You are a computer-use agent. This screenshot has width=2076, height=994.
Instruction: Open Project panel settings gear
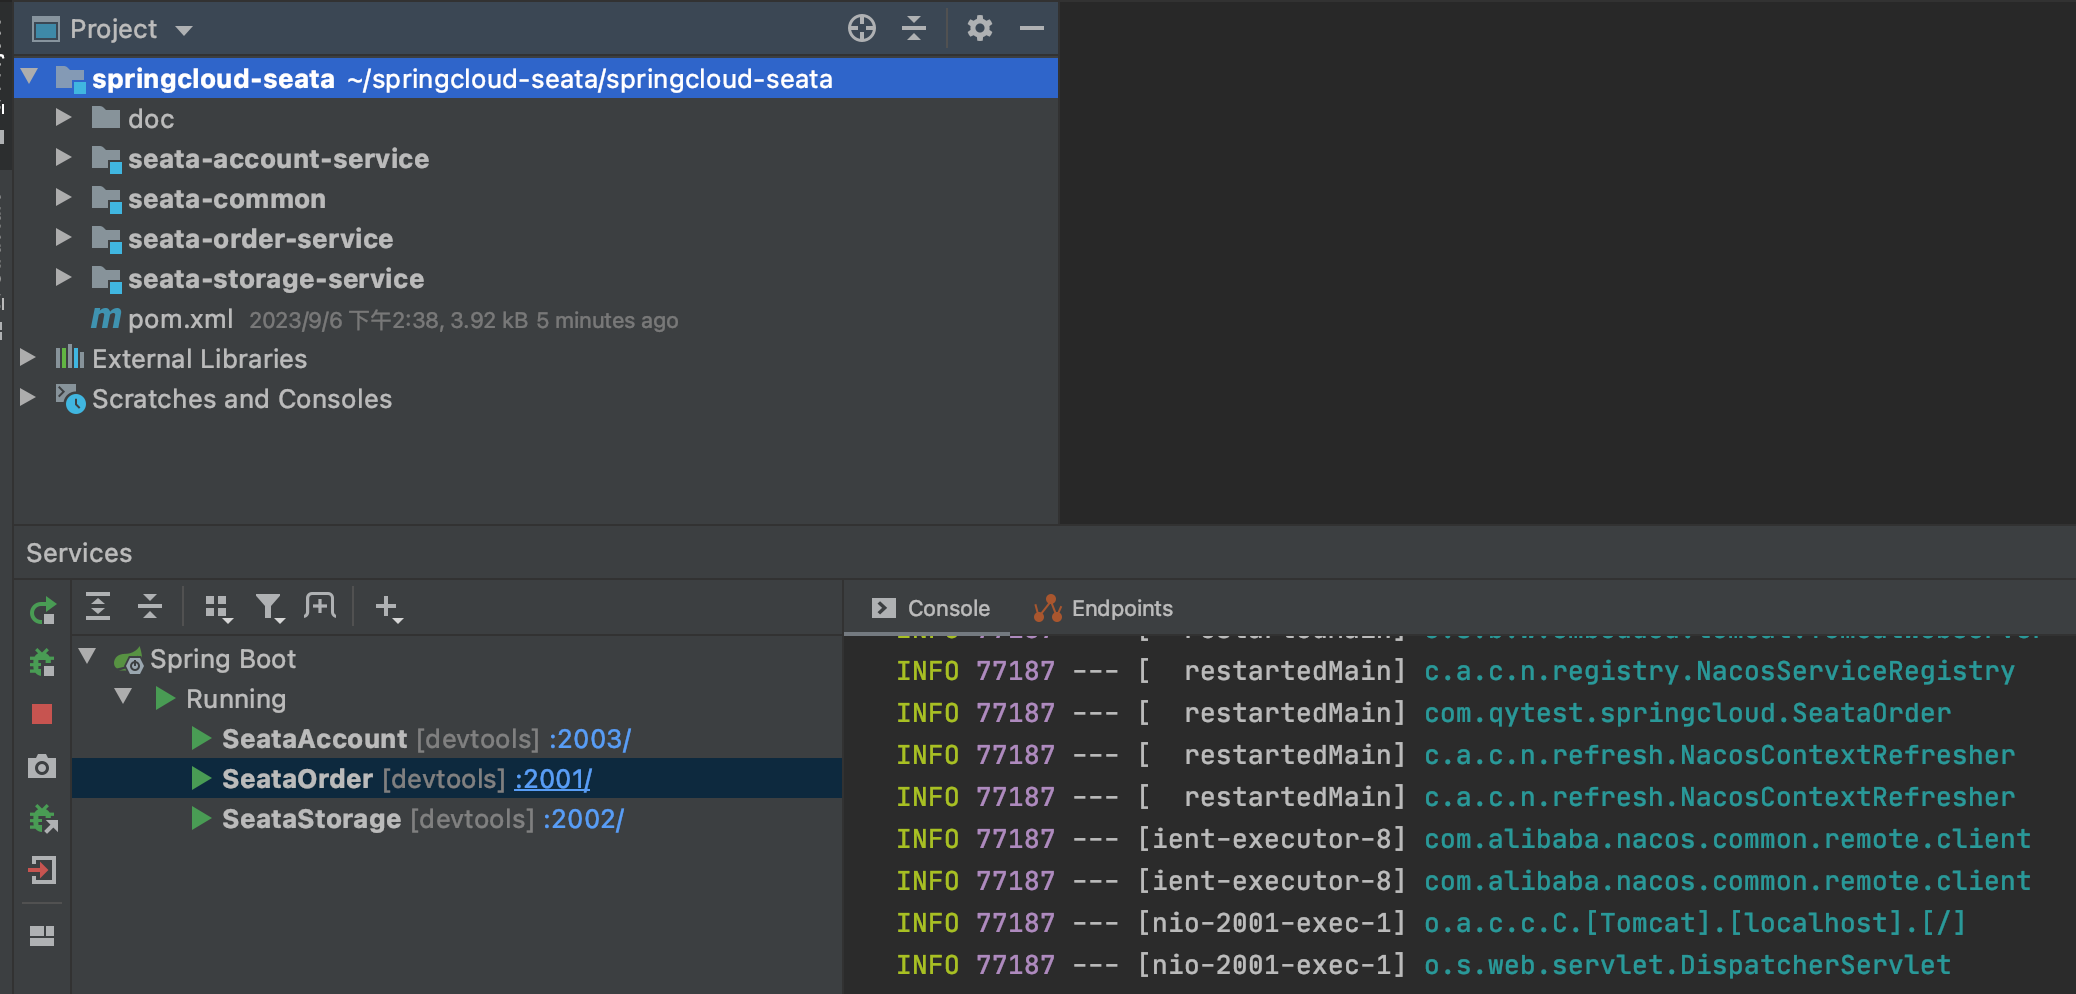980,28
